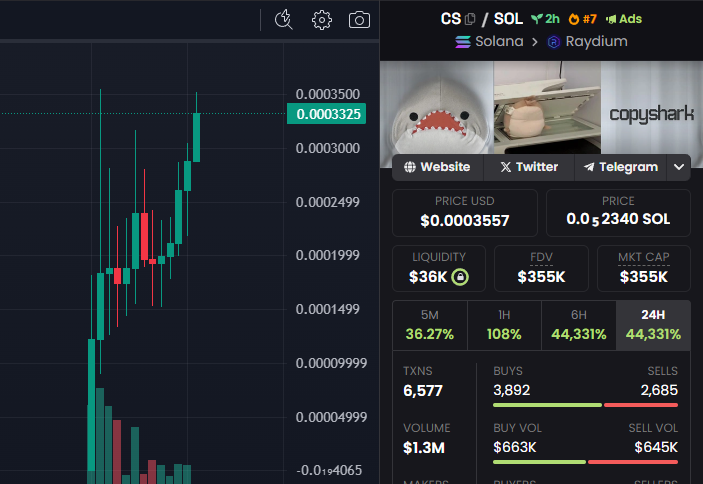Click the green buys progress bar

point(547,405)
